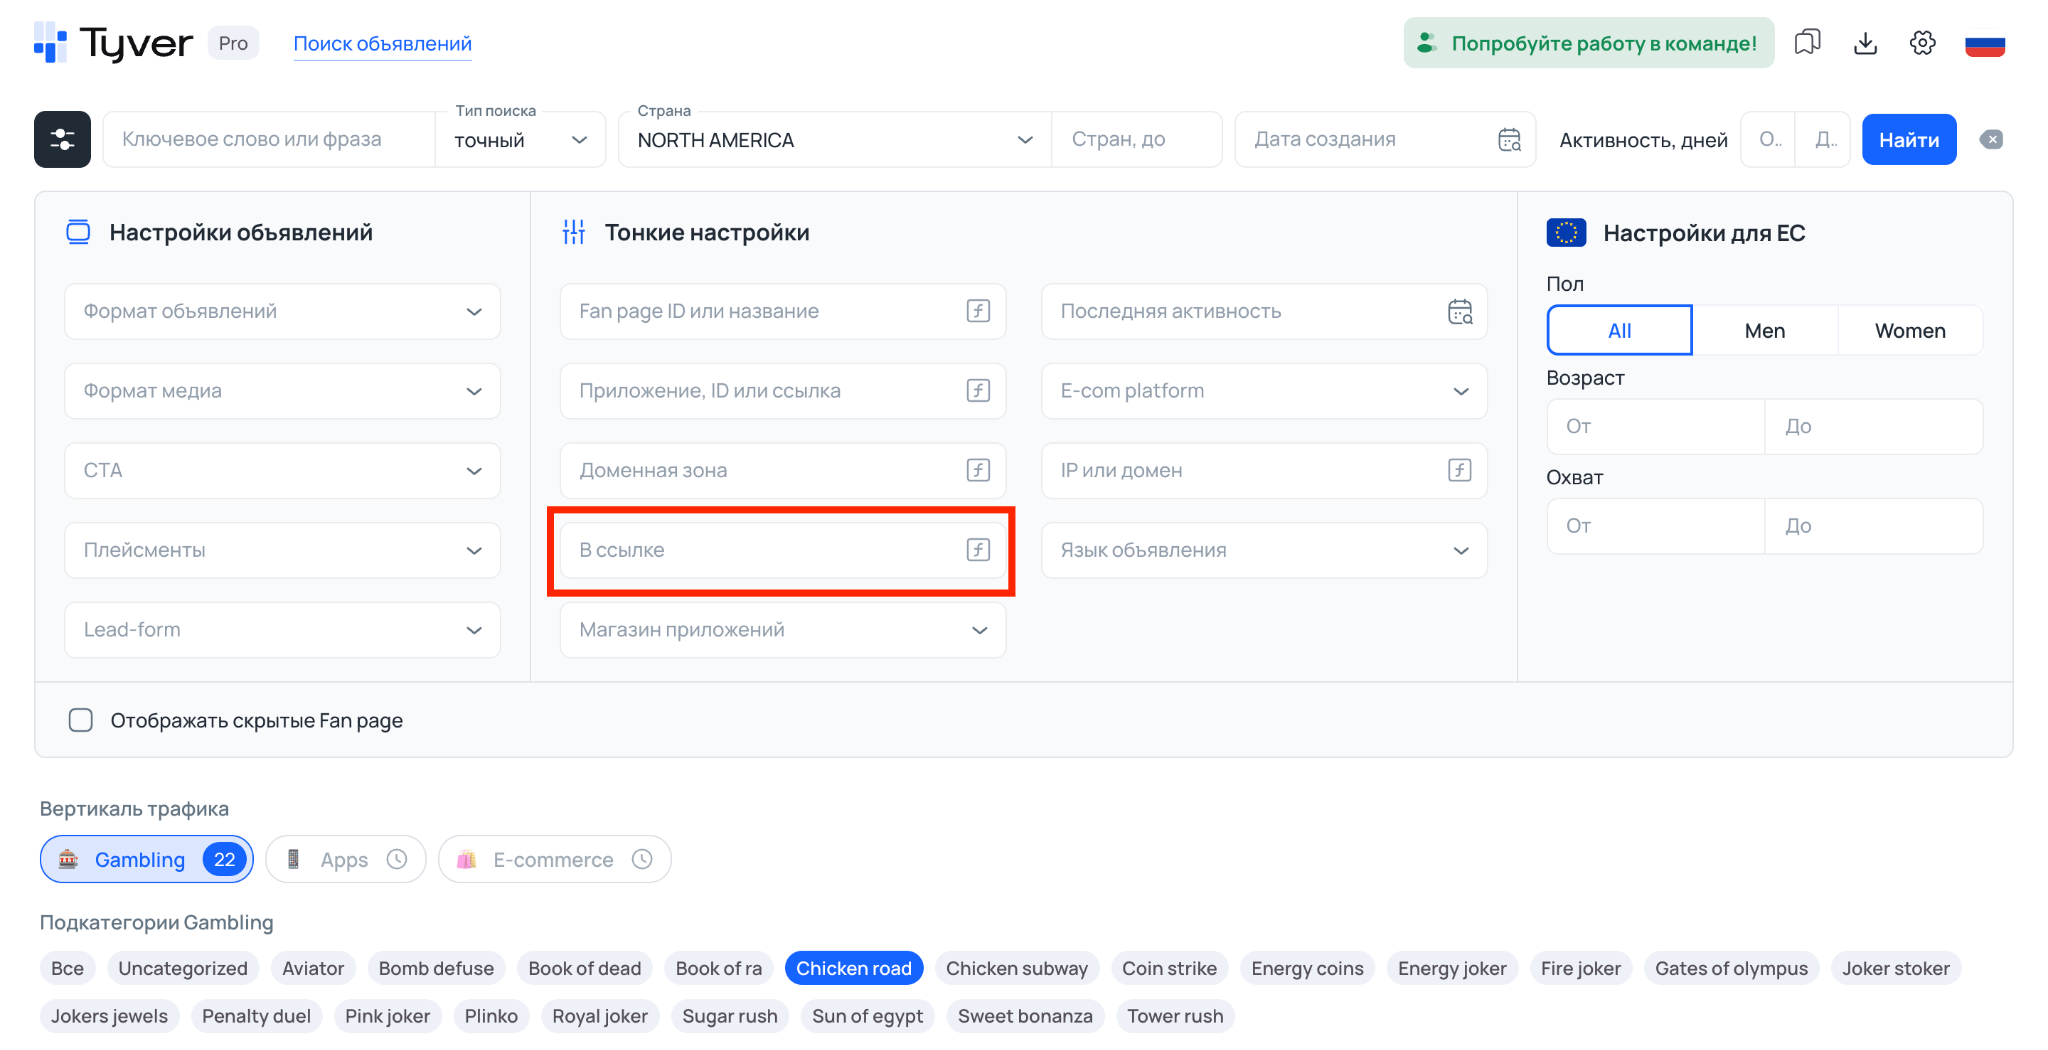This screenshot has width=2048, height=1050.
Task: Click the EU flag icon
Action: pos(1566,233)
